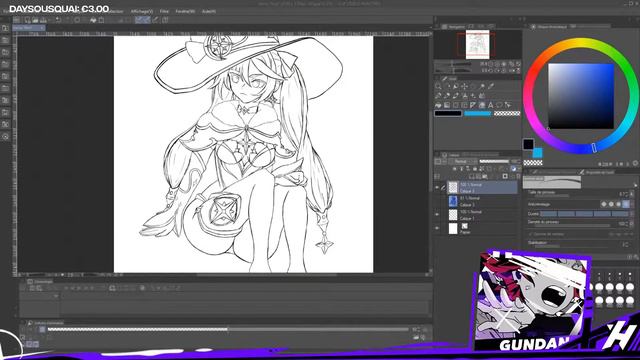Viewport: 640px width, 360px height.
Task: Select the Calque 1 layer row
Action: click(482, 215)
